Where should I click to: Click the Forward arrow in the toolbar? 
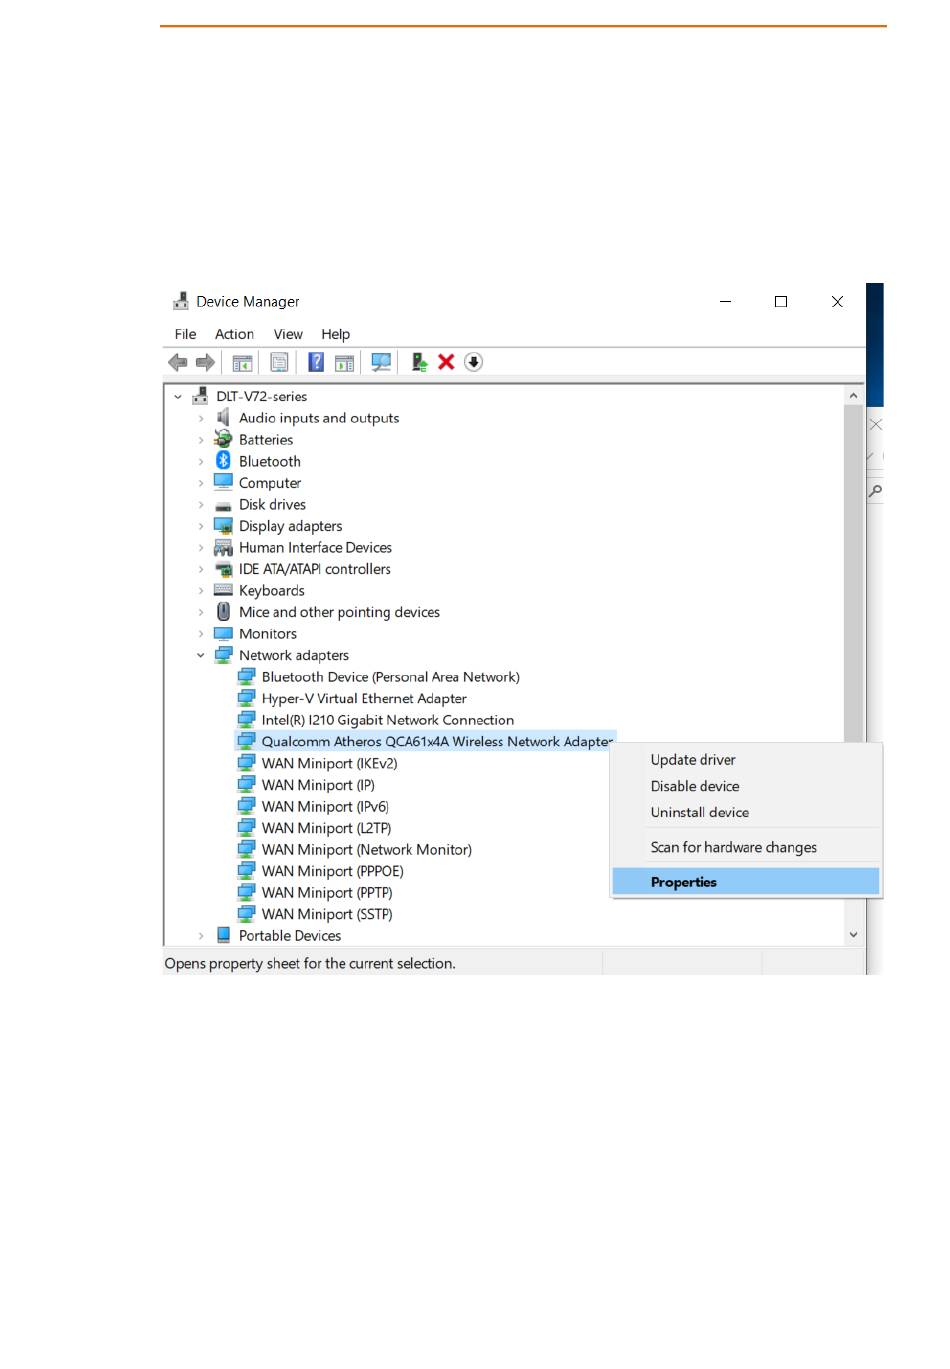click(205, 362)
